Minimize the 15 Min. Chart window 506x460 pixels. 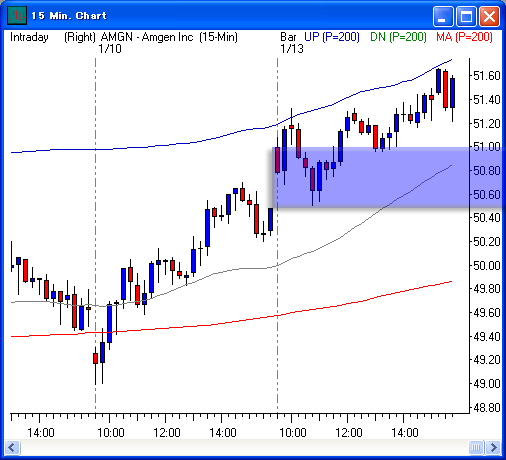[x=443, y=16]
